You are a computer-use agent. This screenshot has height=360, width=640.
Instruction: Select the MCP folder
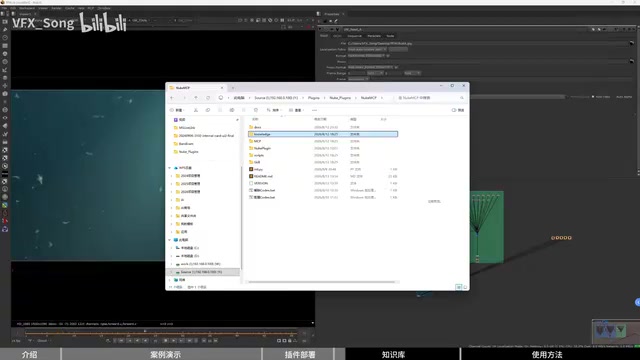(322, 141)
